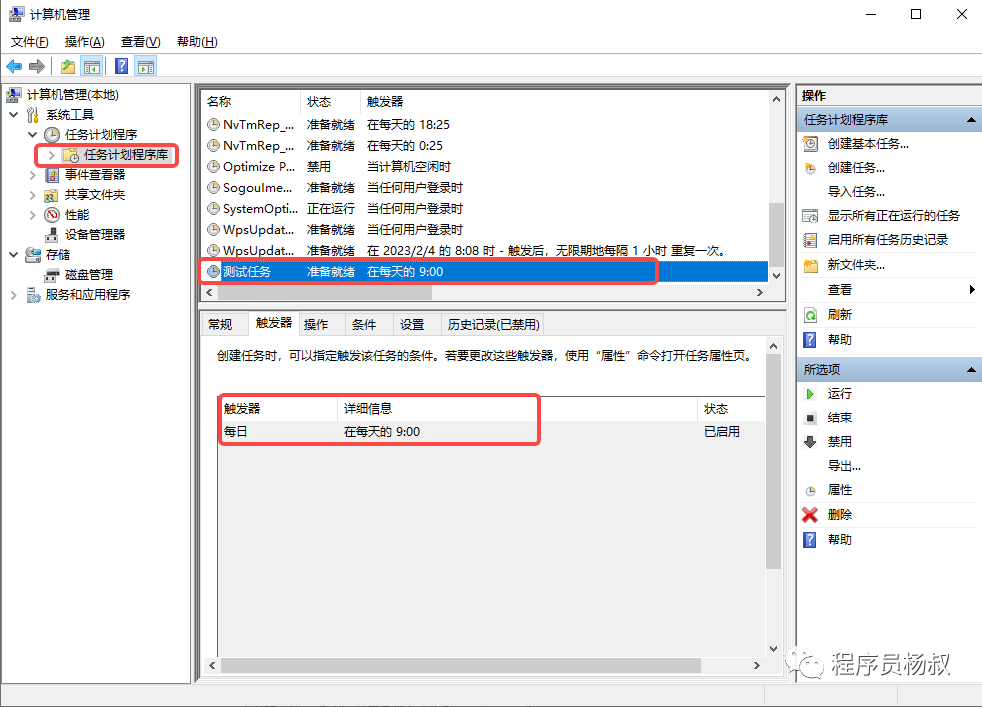Click the 状态 column header in task list

pos(331,101)
